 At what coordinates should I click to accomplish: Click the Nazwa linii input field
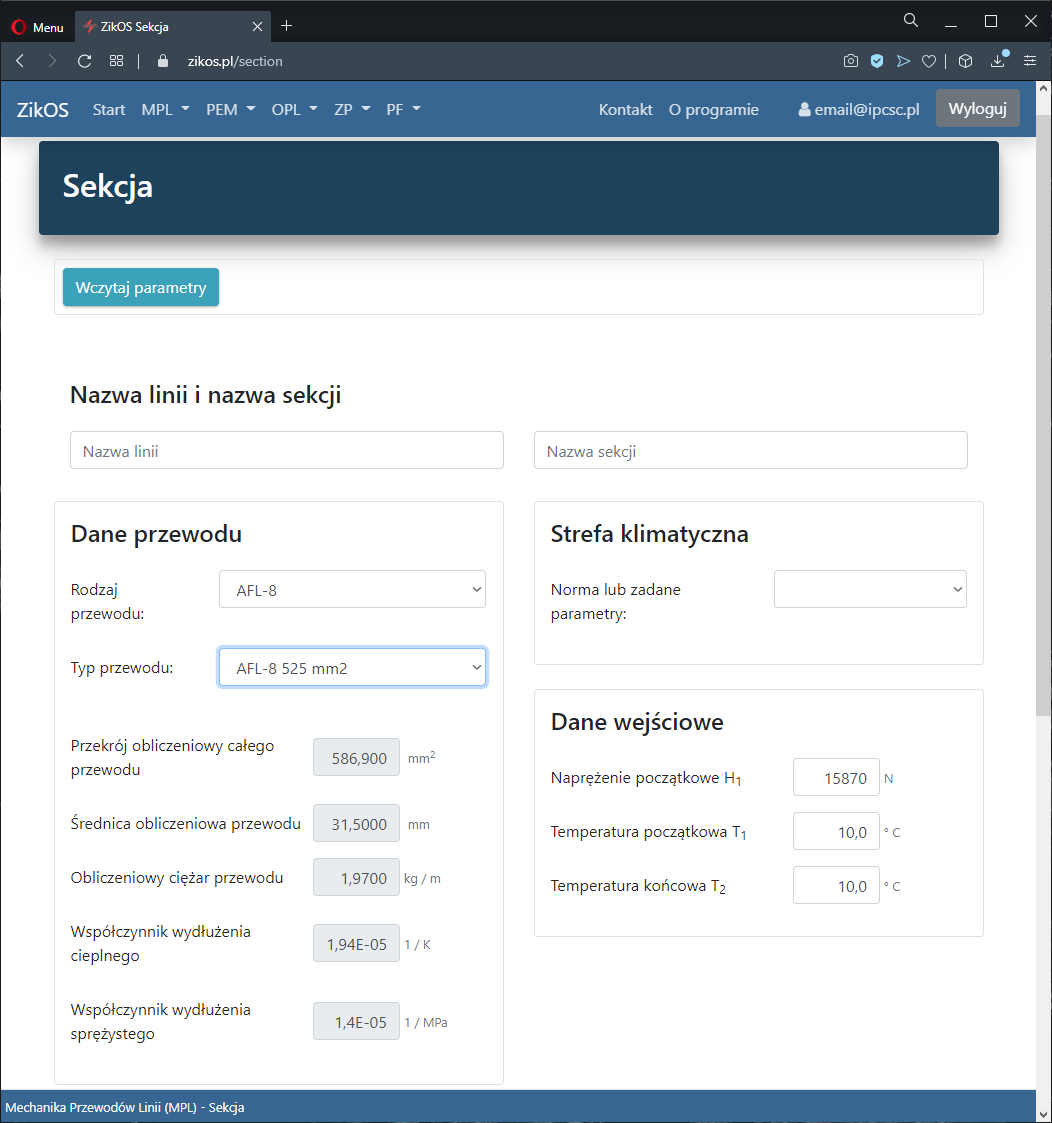click(287, 450)
